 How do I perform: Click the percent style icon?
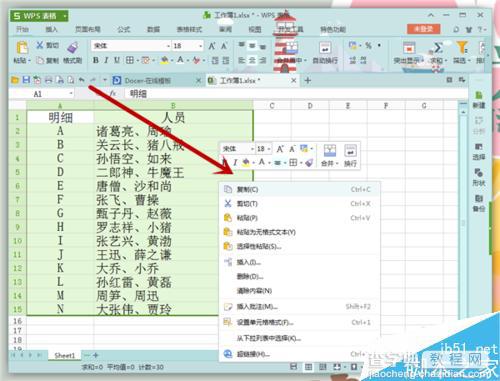click(368, 45)
